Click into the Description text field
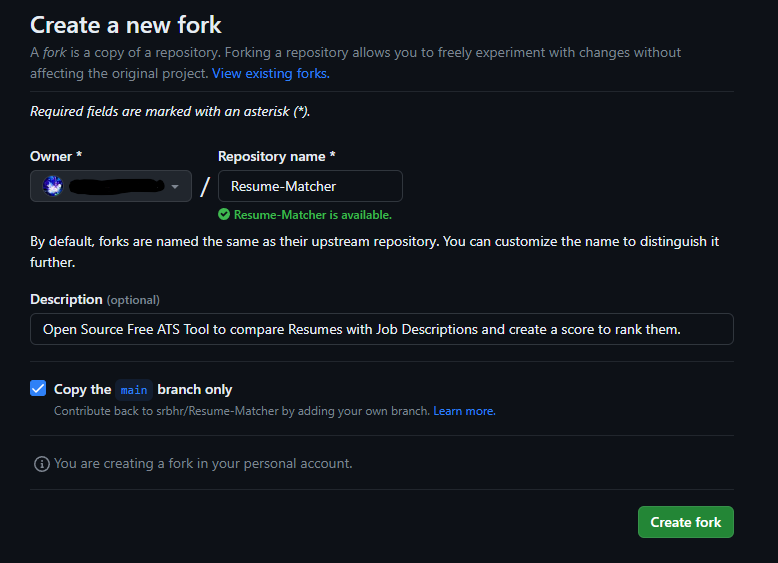 382,329
